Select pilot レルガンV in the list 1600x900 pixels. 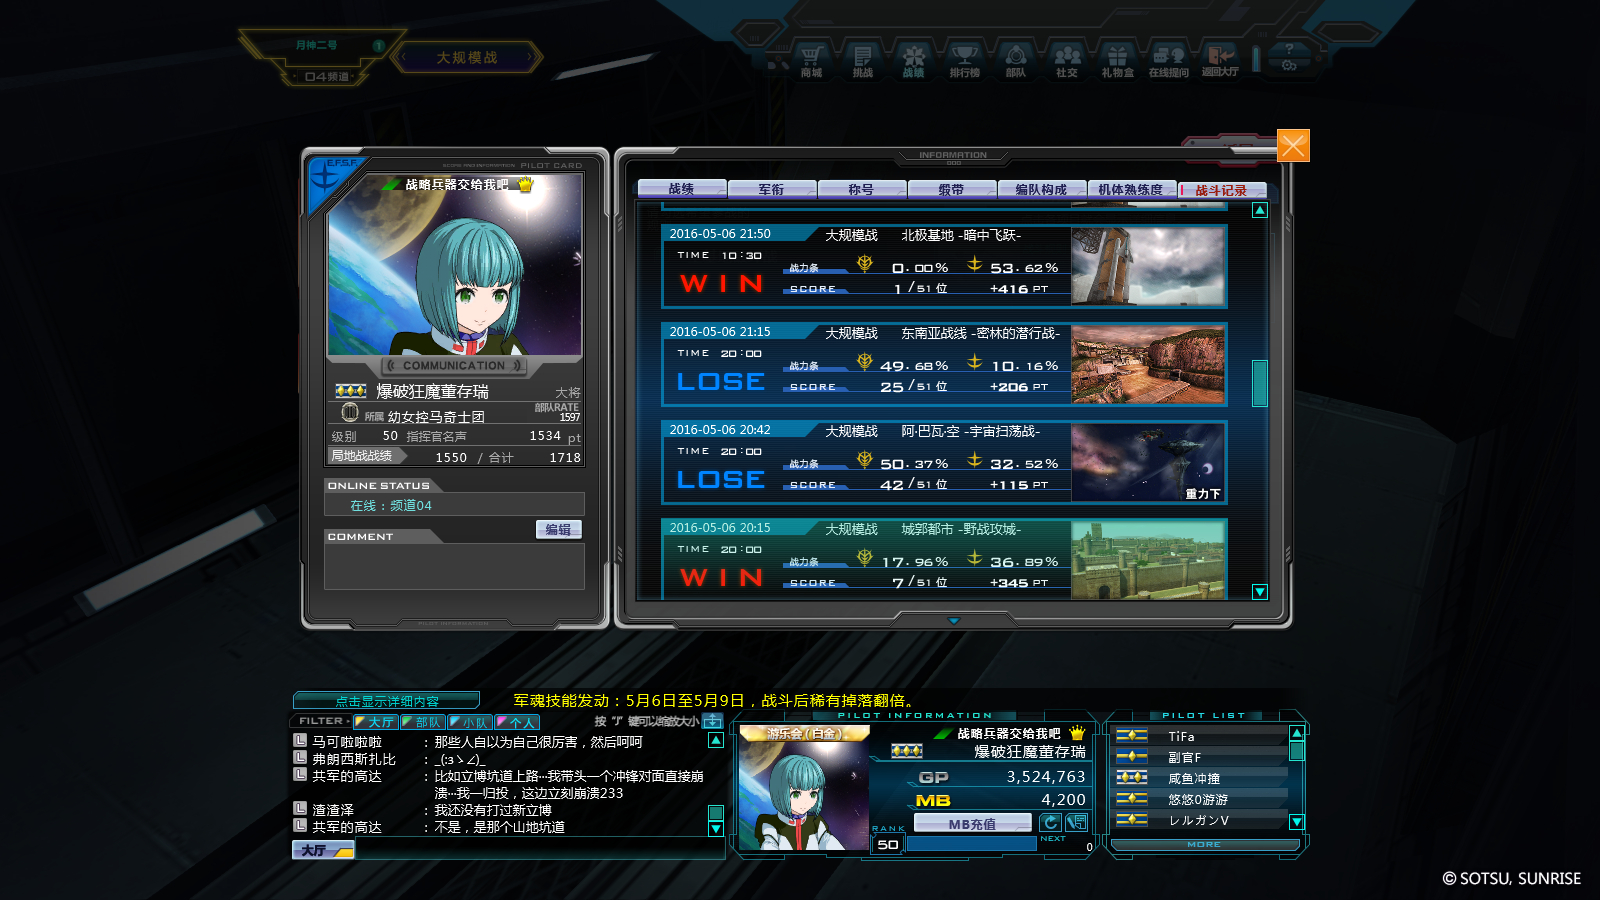pos(1200,820)
